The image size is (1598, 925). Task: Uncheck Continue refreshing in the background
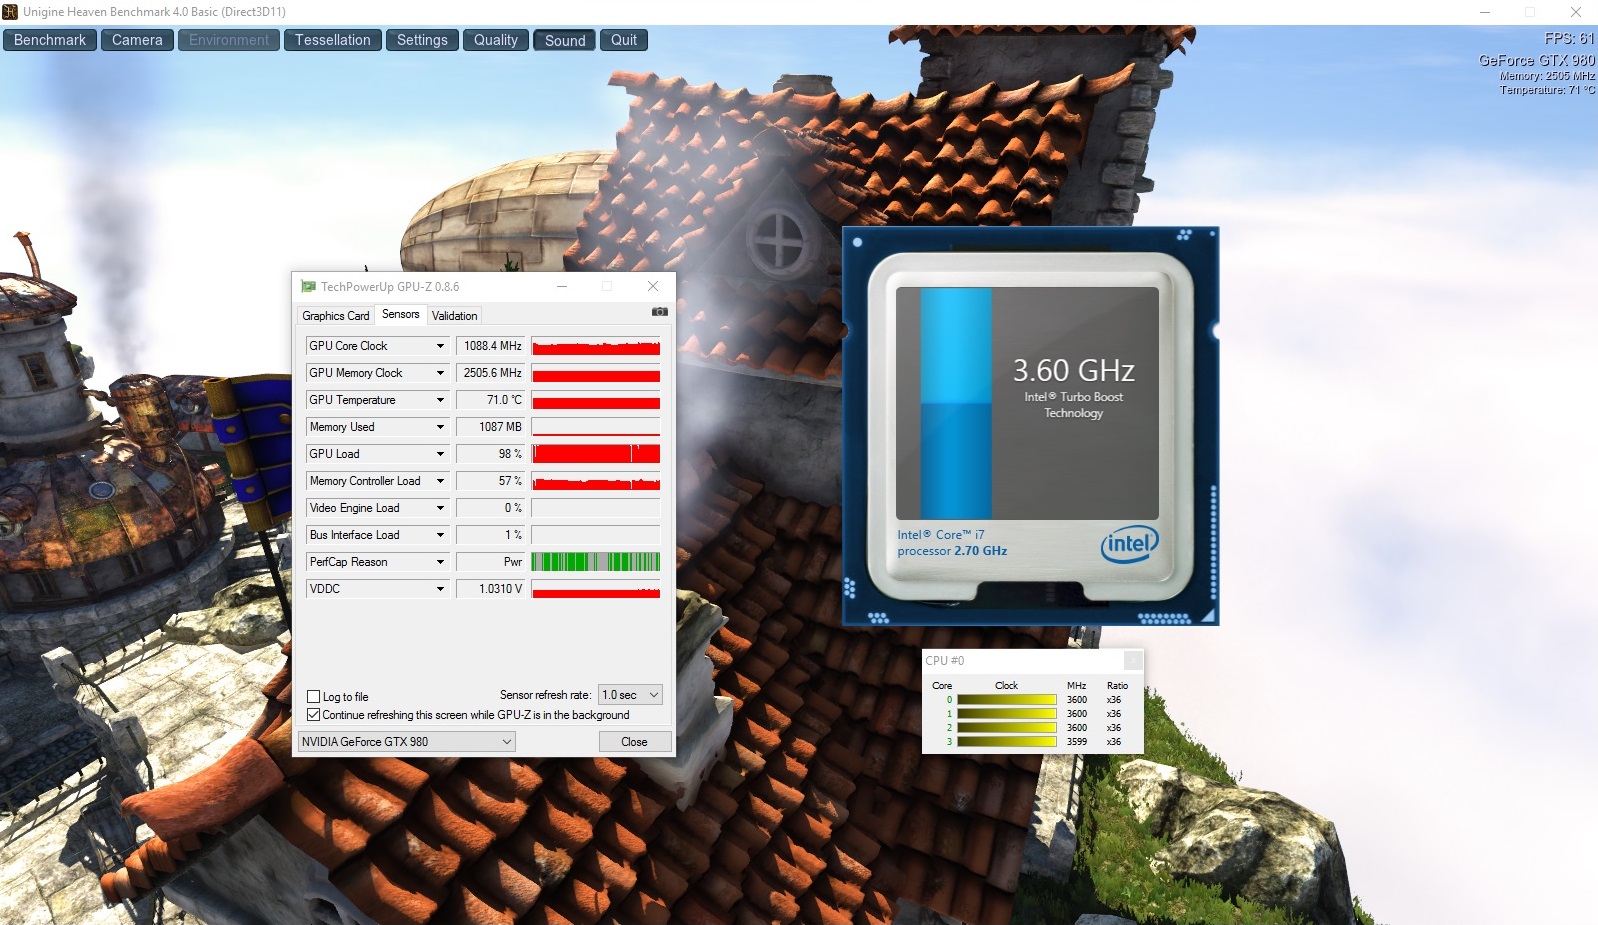pyautogui.click(x=314, y=715)
